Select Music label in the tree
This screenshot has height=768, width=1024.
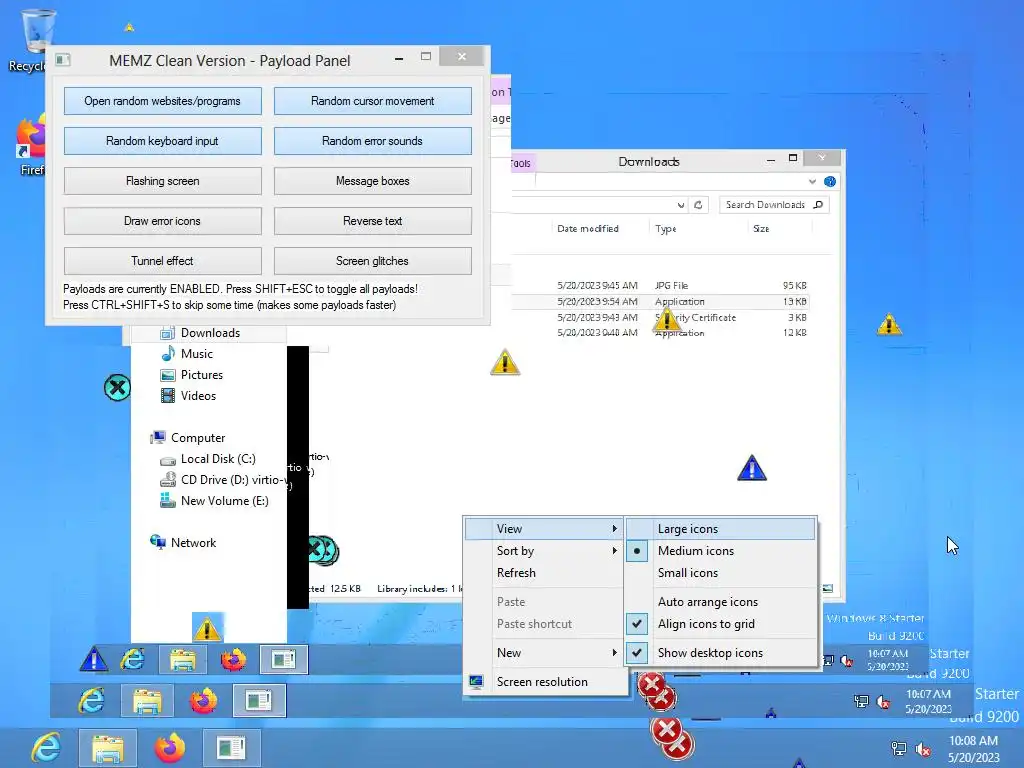197,353
